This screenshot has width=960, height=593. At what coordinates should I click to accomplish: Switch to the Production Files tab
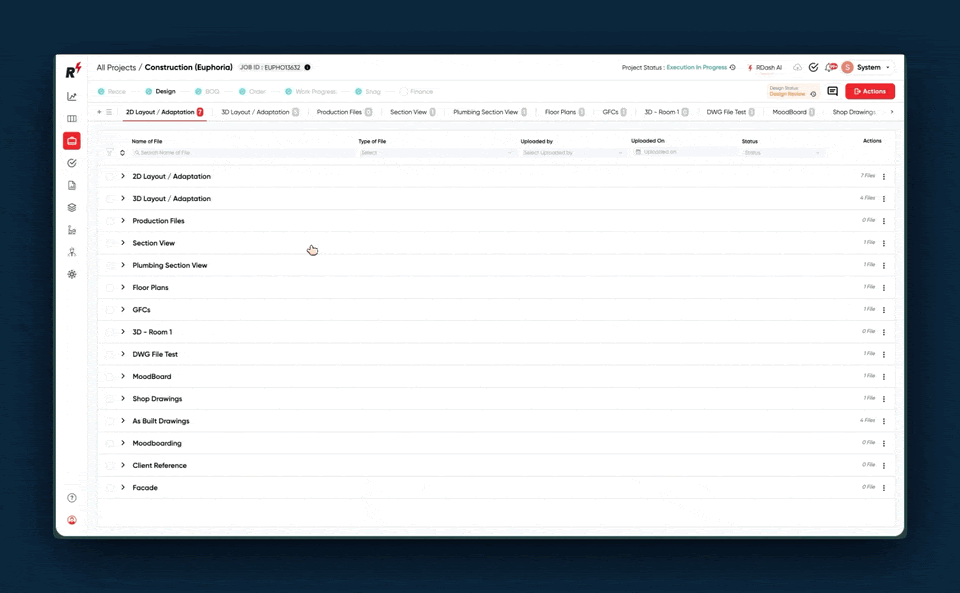click(339, 112)
